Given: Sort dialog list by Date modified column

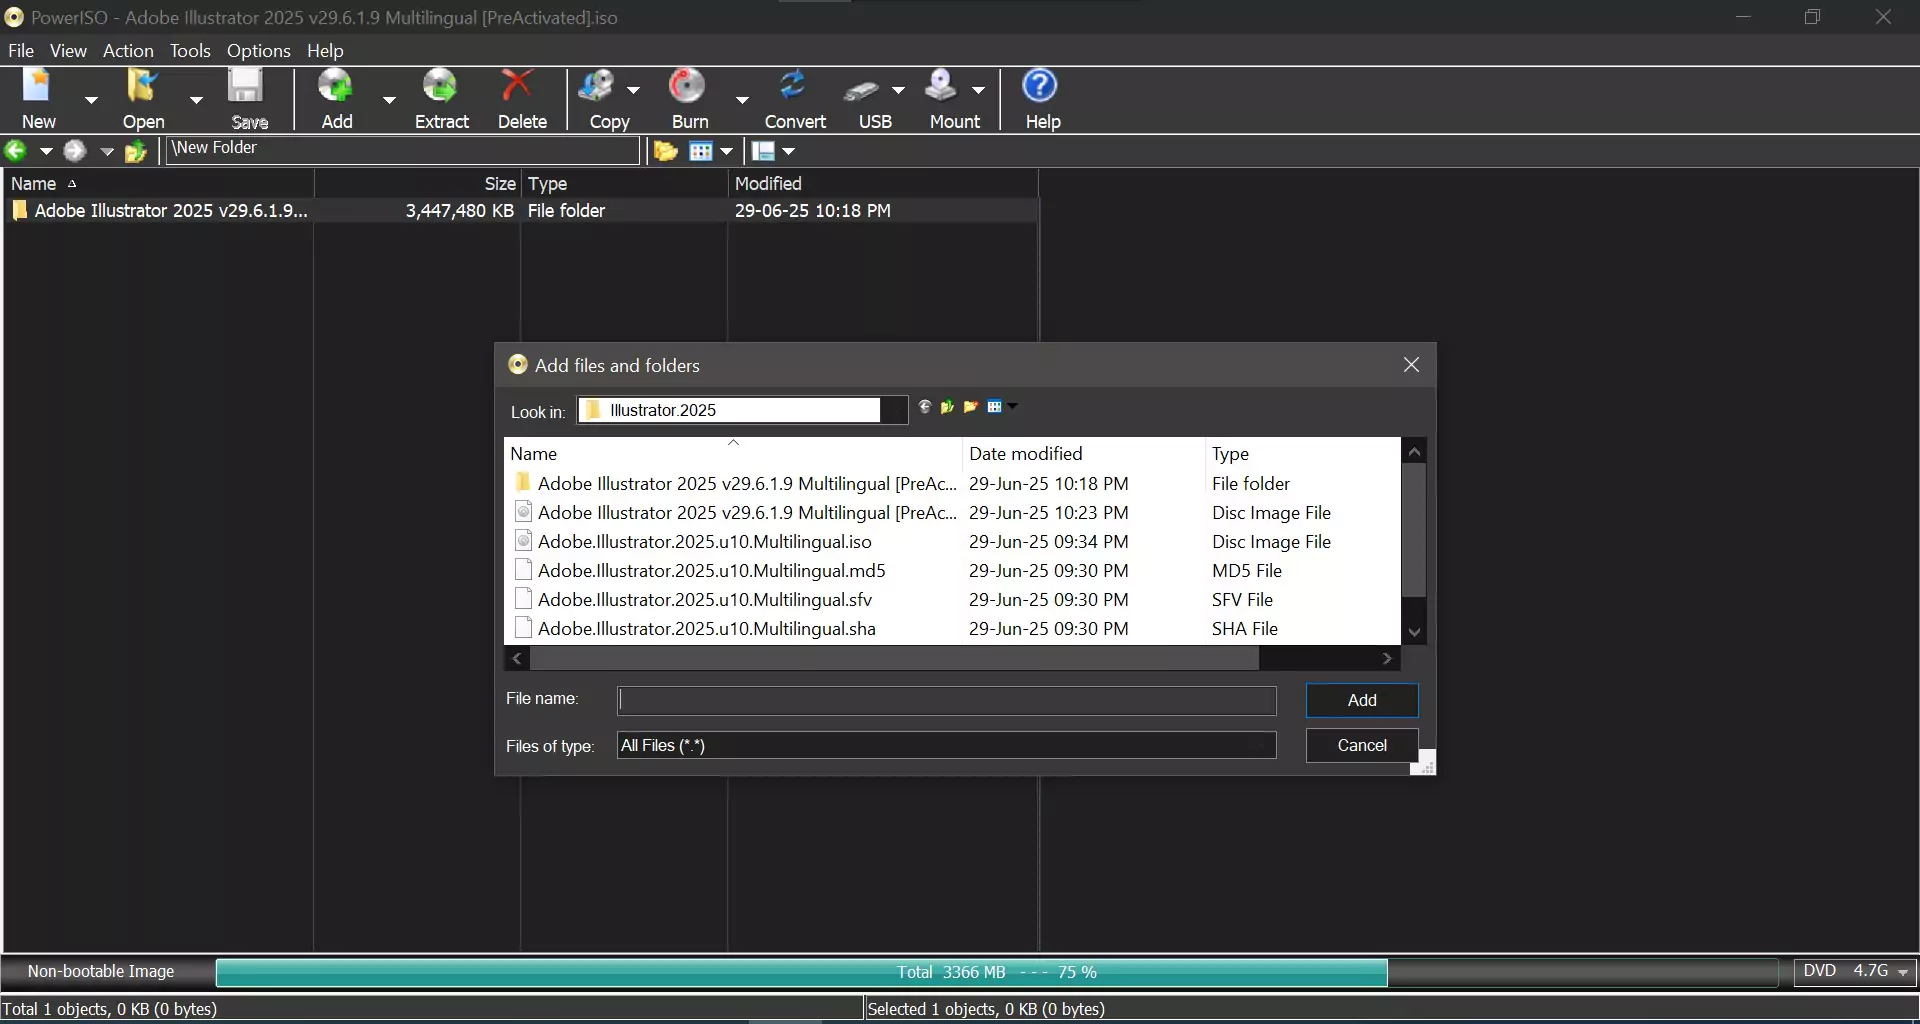Looking at the screenshot, I should [1083, 453].
